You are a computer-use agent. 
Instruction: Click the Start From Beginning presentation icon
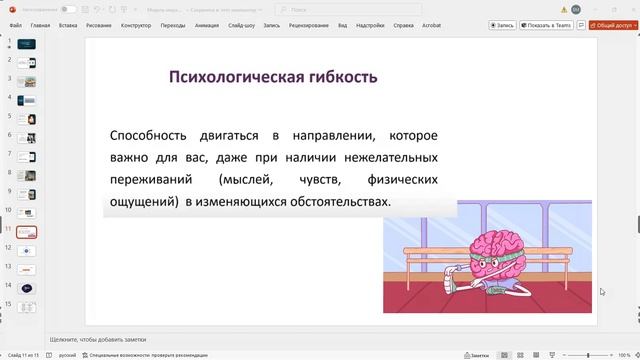coord(124,9)
